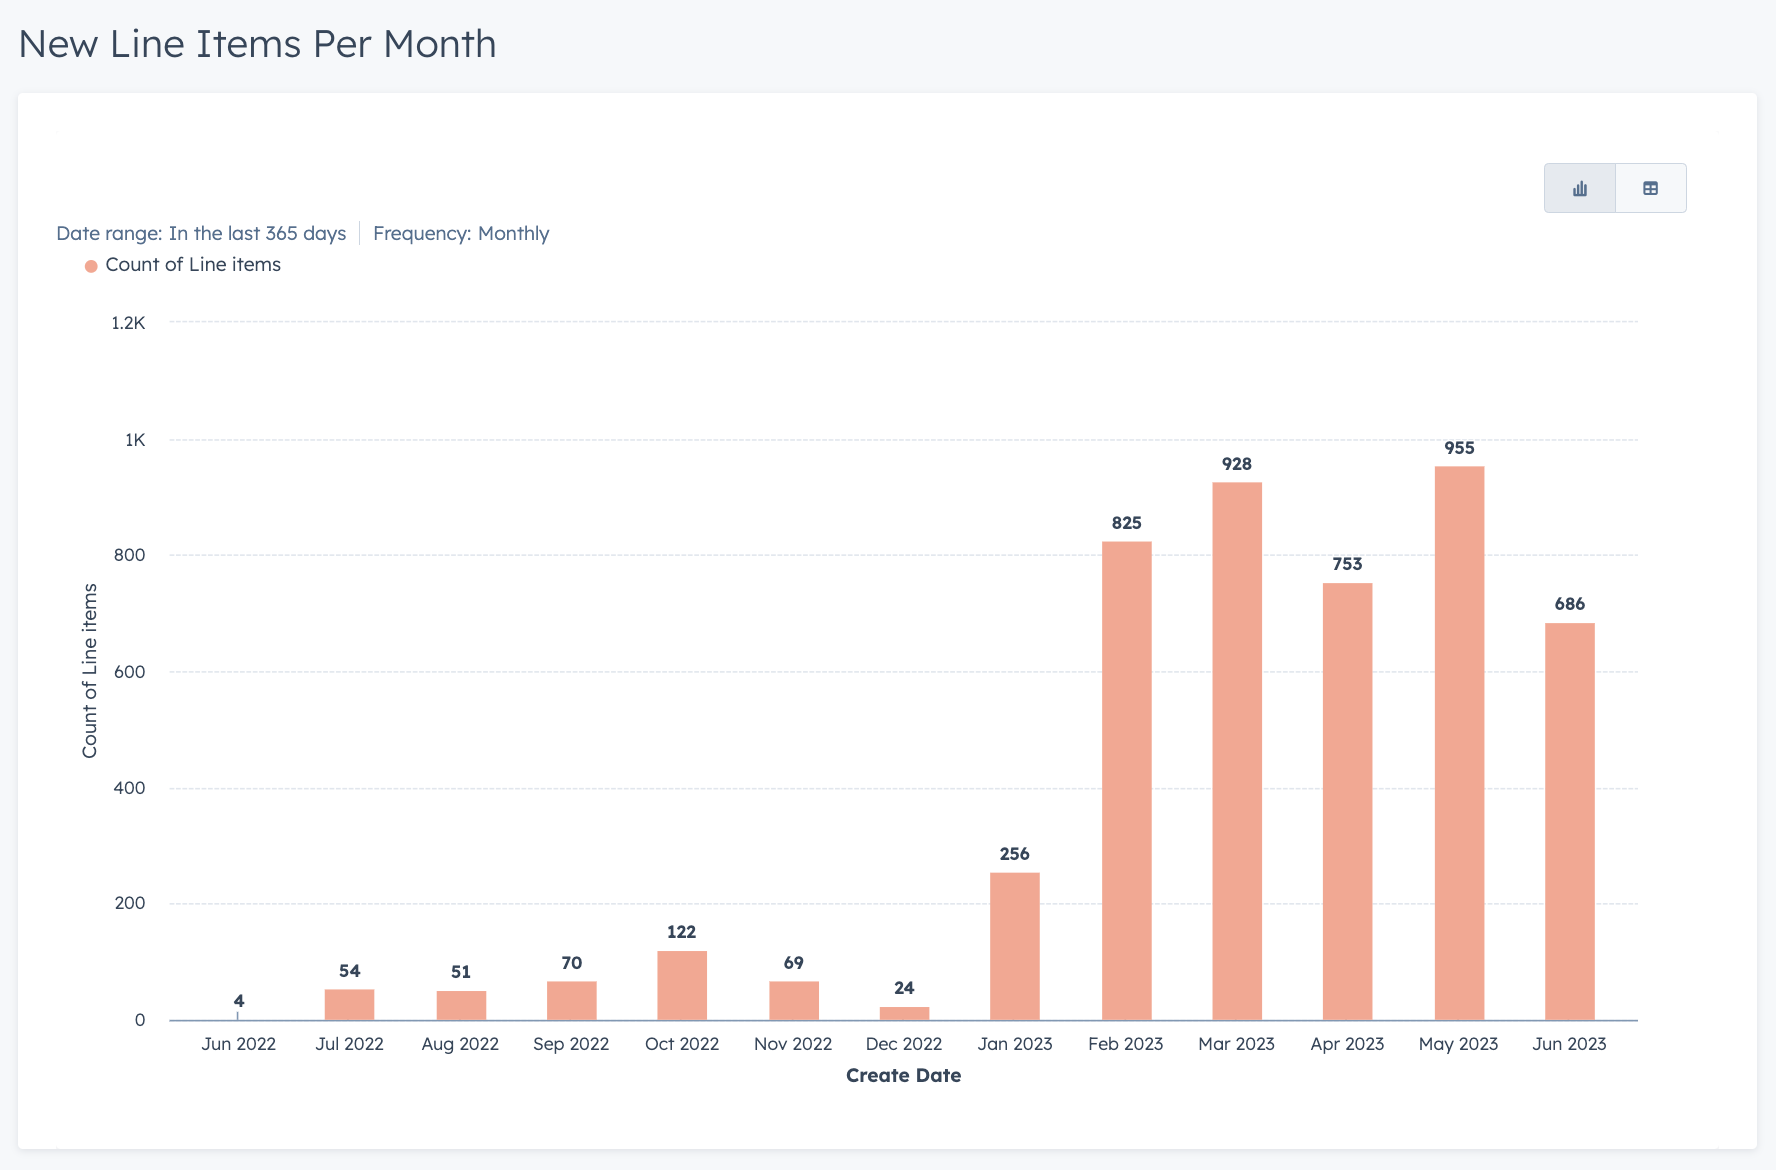Screen dimensions: 1776x1170
Task: Switch to the table view icon
Action: click(1650, 187)
